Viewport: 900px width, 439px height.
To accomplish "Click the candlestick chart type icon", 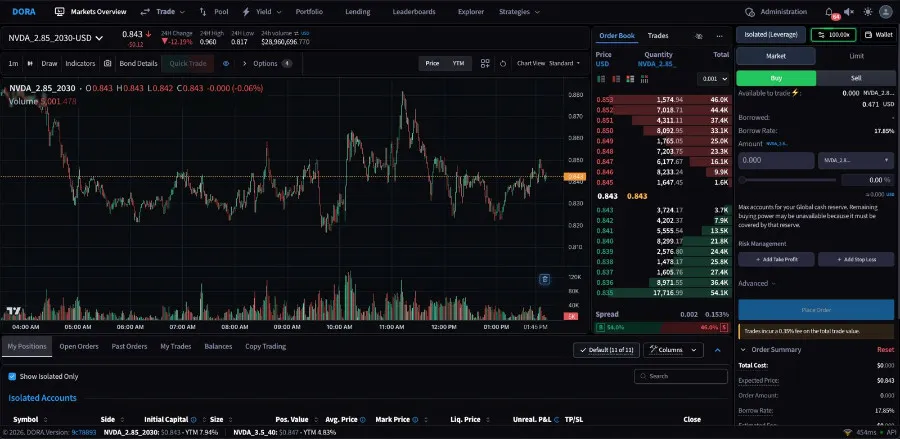I will pos(30,64).
